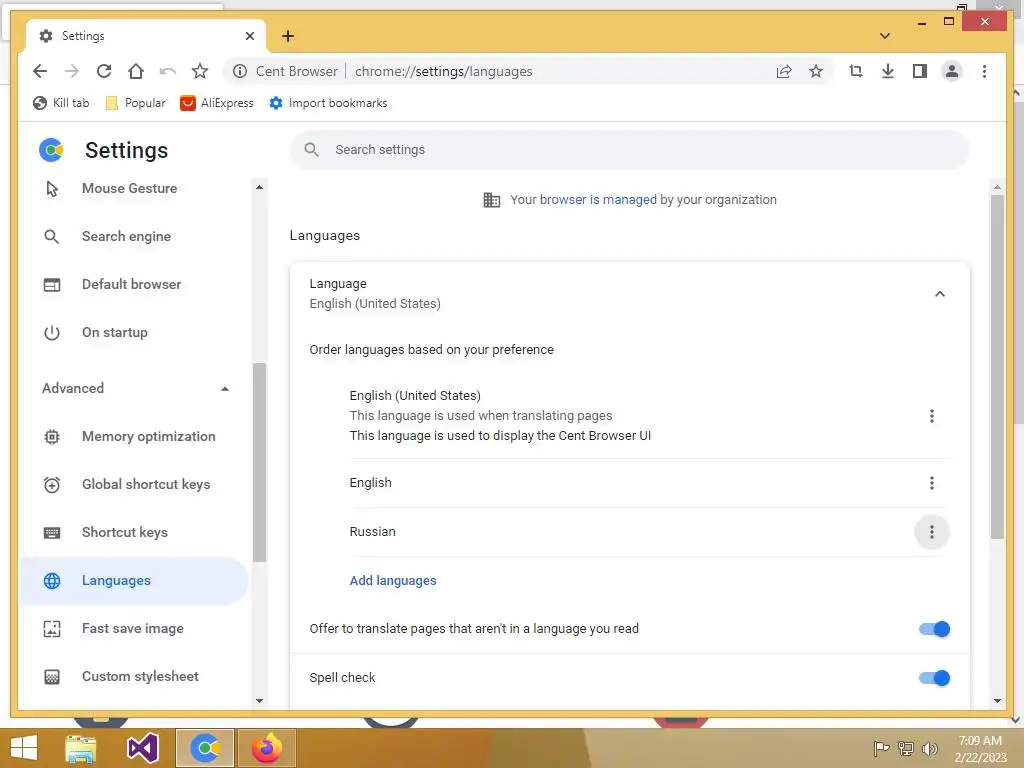Screen dimensions: 1024x768
Task: Reload the settings page
Action: tap(104, 71)
